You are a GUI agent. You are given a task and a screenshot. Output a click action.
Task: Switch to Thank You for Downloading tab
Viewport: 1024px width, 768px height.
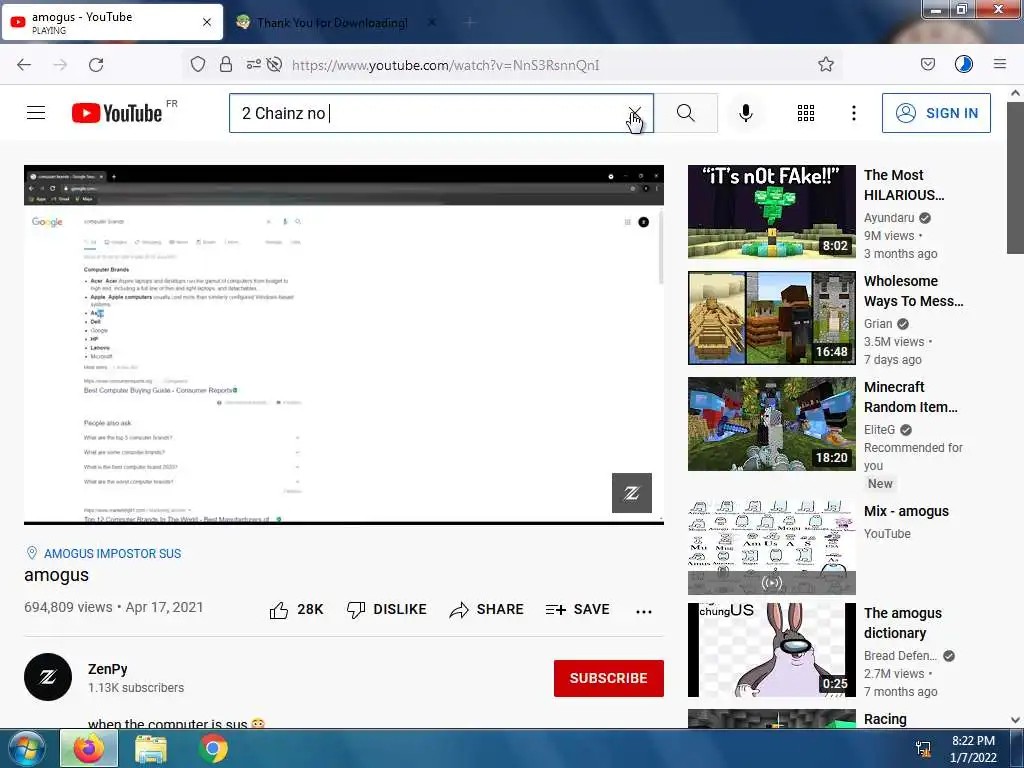click(333, 22)
